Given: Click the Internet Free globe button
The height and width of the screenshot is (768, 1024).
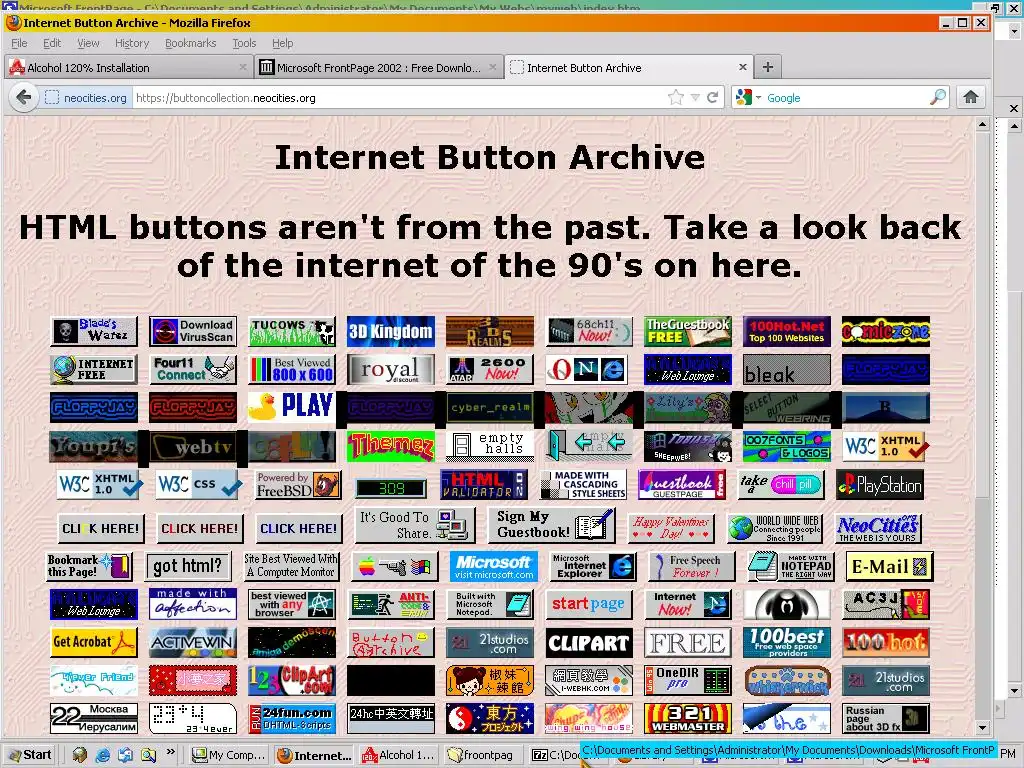Looking at the screenshot, I should 94,369.
